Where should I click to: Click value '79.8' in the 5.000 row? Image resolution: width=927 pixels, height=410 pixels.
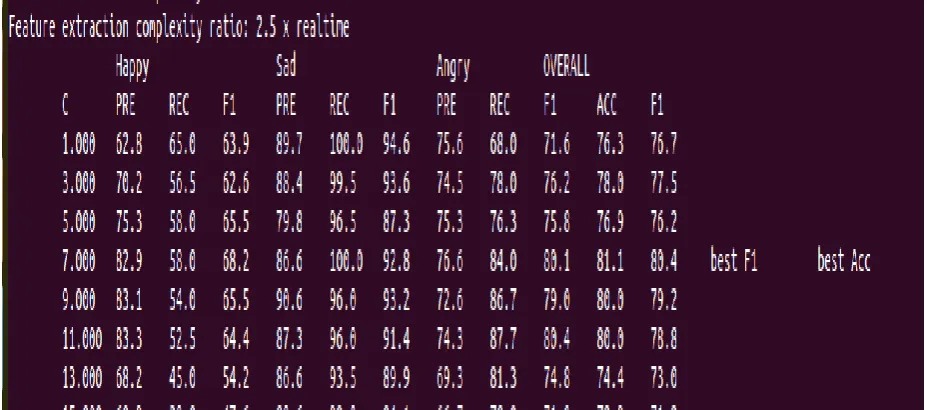(289, 222)
